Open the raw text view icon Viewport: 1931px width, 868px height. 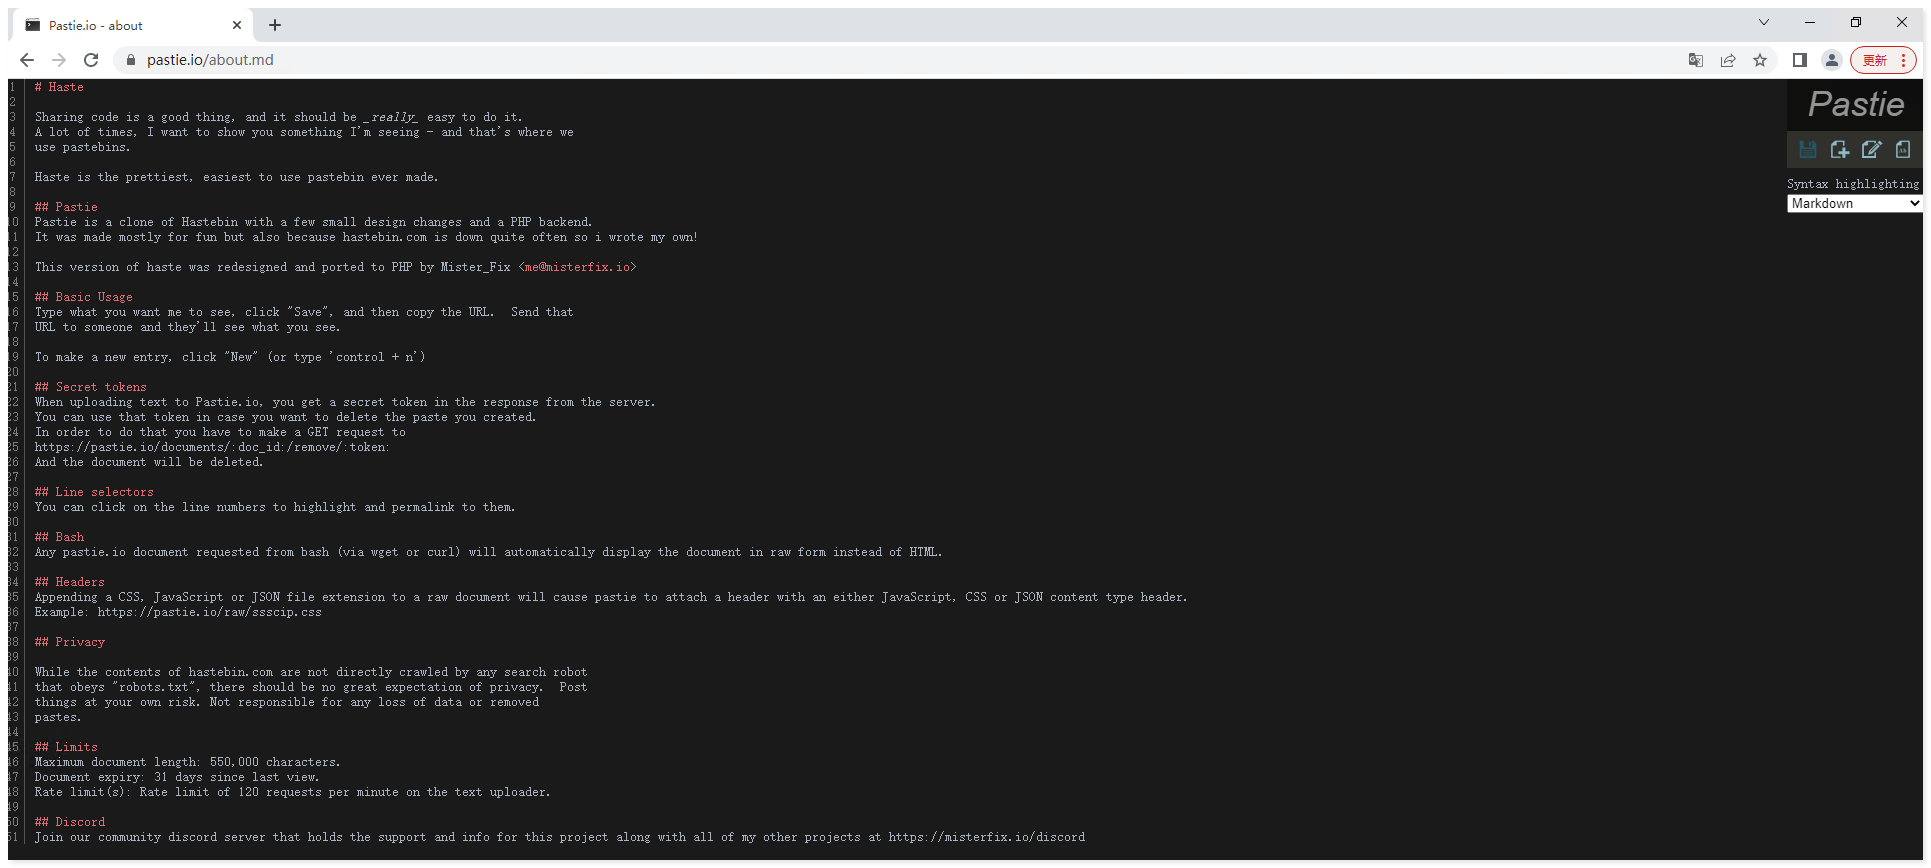tap(1903, 150)
